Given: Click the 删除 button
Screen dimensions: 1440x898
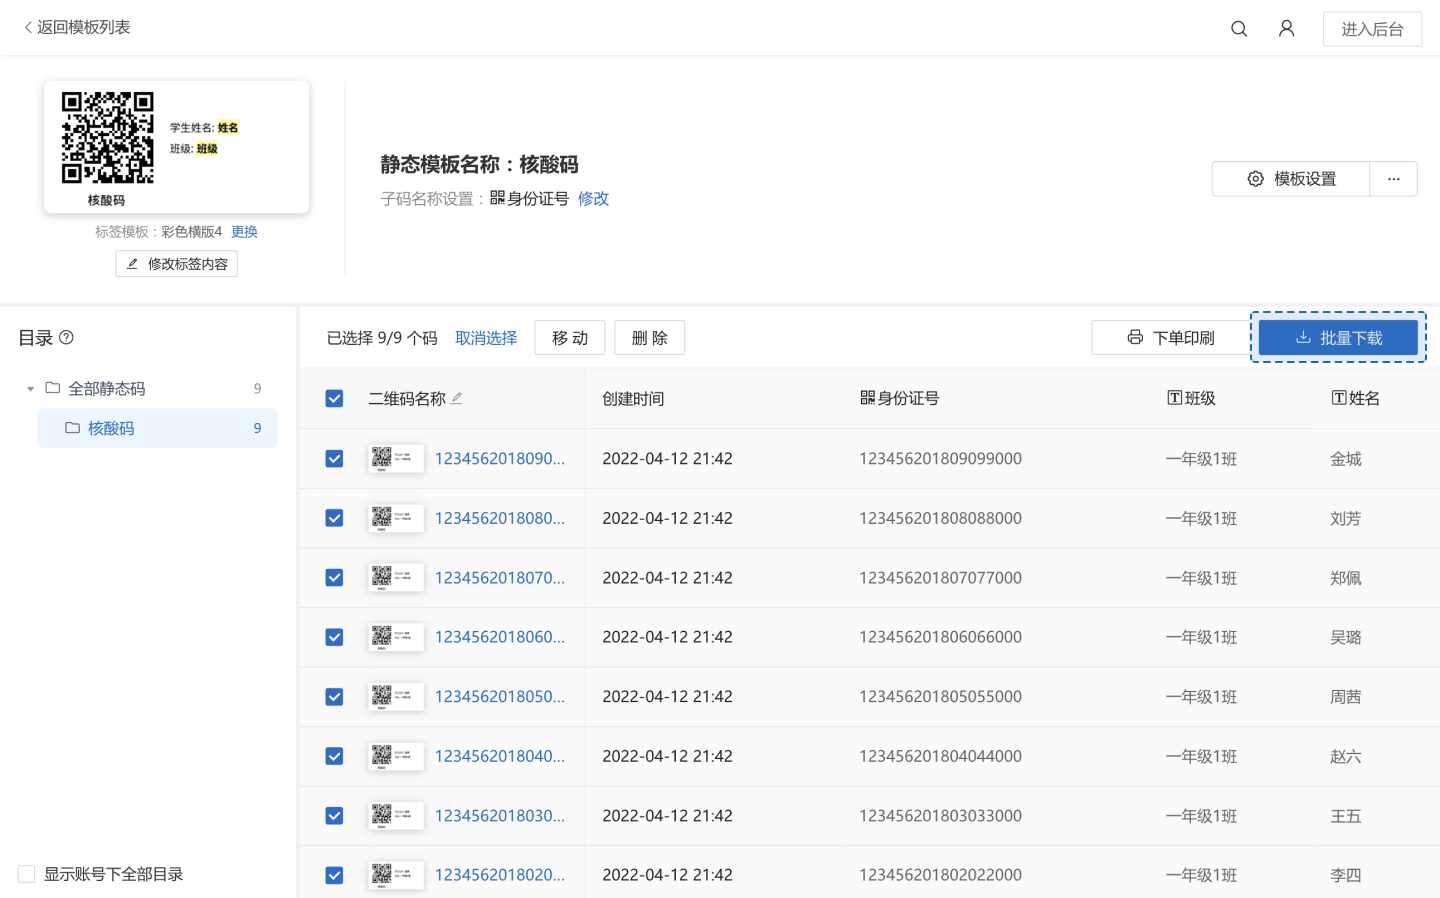Looking at the screenshot, I should 650,338.
